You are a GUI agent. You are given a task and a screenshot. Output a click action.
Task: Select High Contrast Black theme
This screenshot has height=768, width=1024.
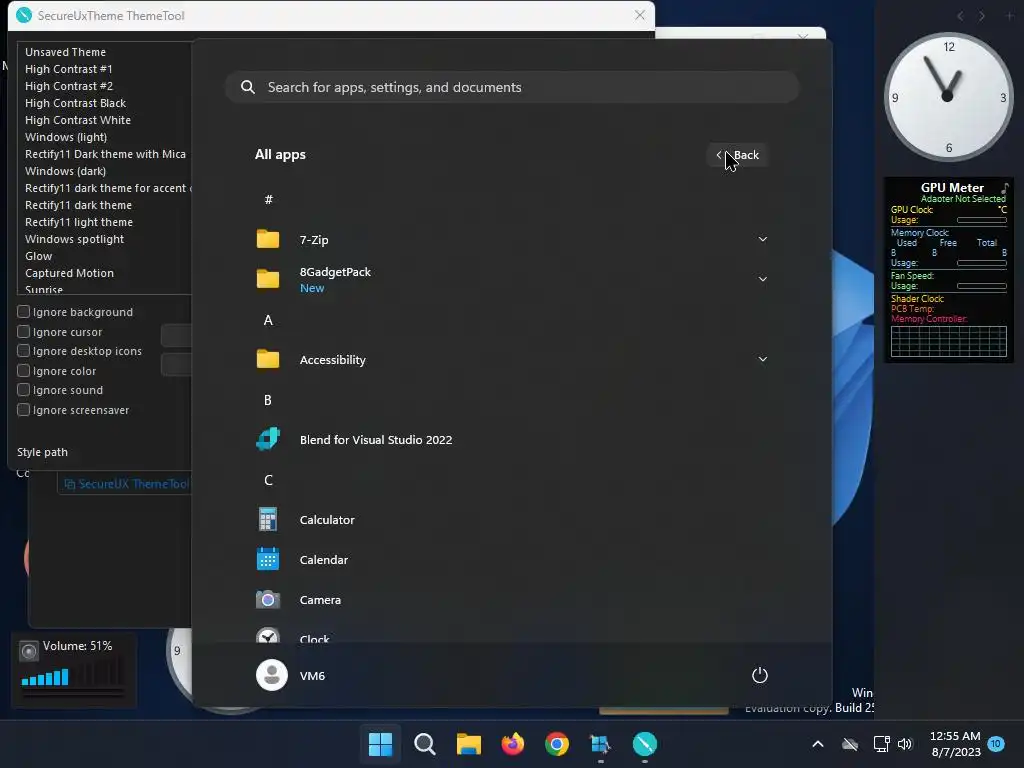(x=75, y=103)
